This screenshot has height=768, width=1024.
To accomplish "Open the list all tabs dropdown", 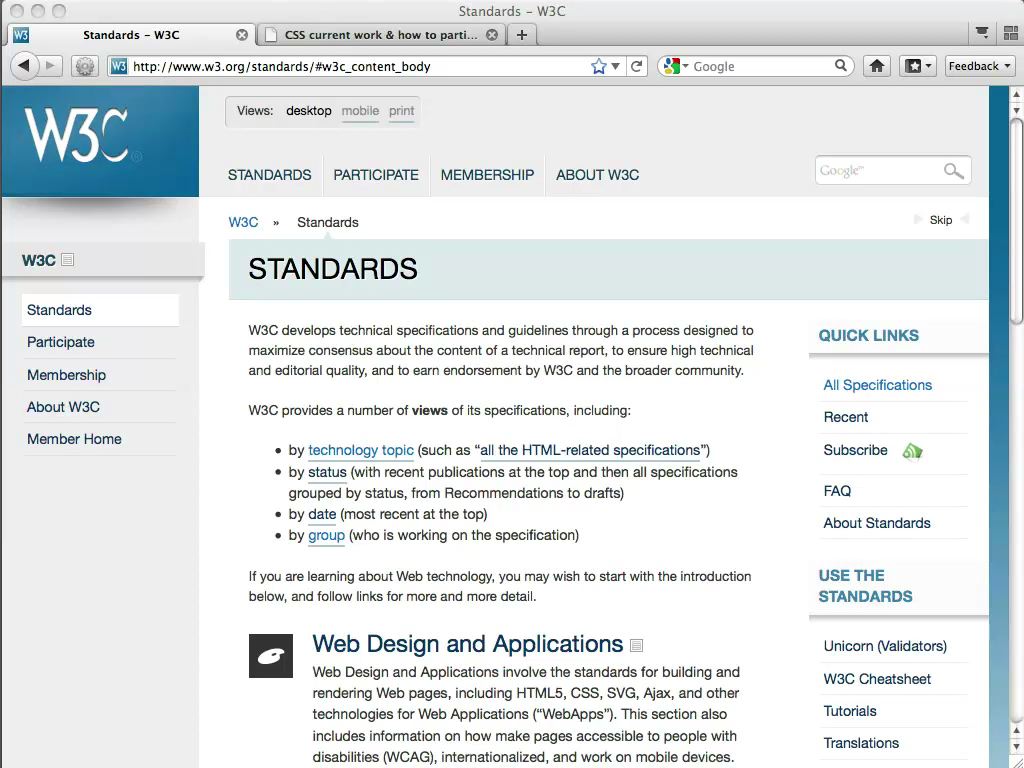I will pos(982,33).
